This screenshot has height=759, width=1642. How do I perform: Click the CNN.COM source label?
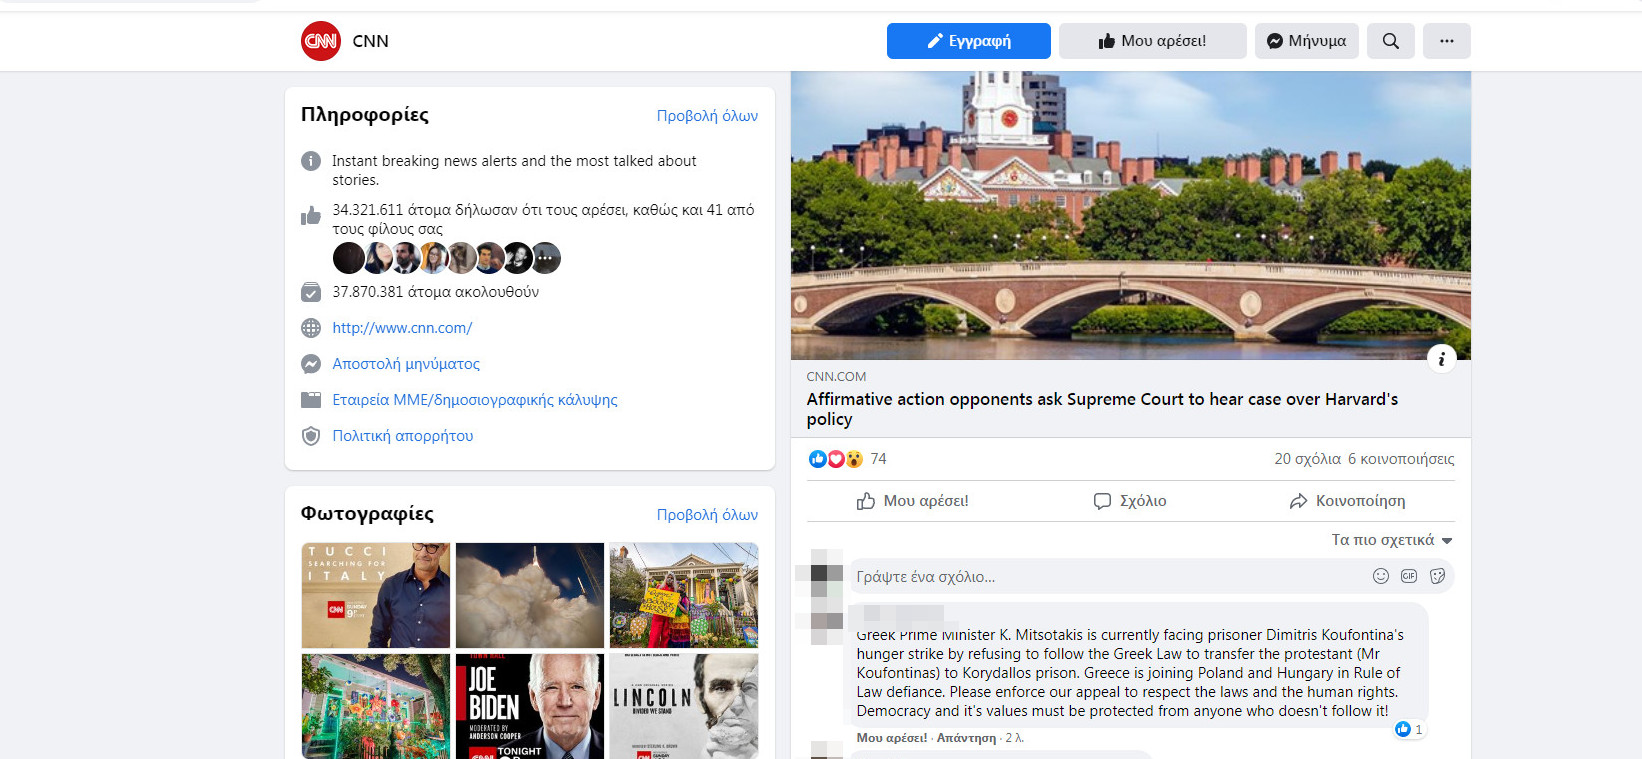pos(836,377)
